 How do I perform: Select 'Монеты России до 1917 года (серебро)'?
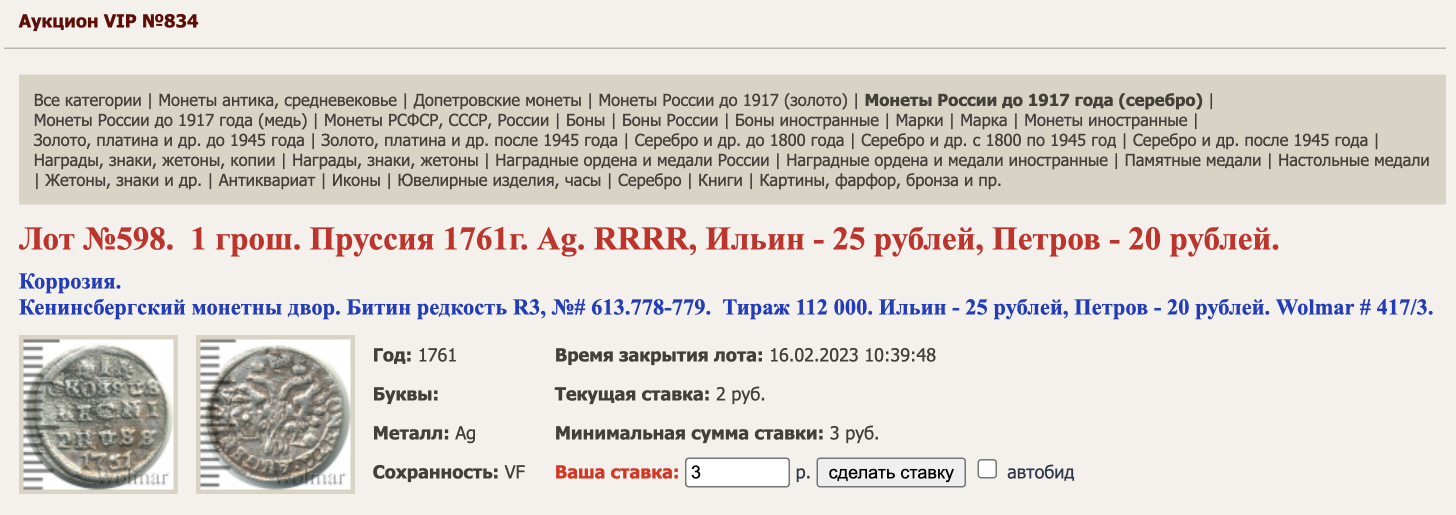tap(1033, 100)
